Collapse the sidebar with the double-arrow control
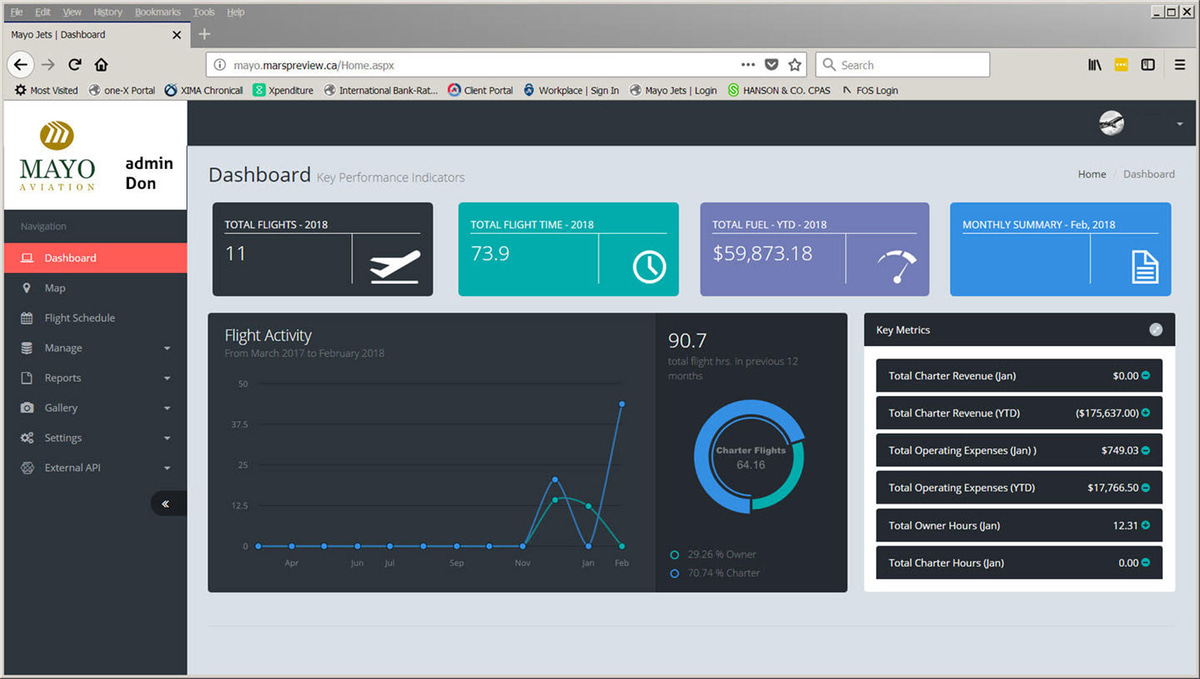The height and width of the screenshot is (679, 1200). tap(168, 503)
